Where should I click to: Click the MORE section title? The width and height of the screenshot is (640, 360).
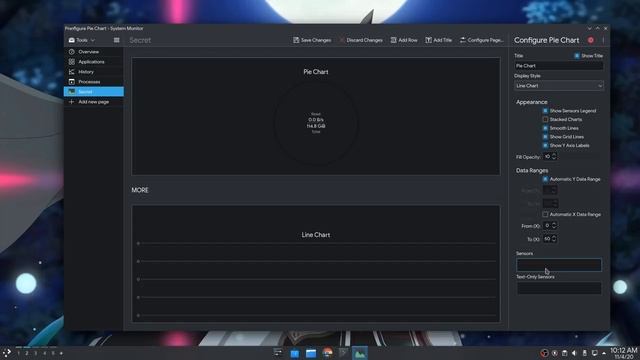pyautogui.click(x=140, y=190)
